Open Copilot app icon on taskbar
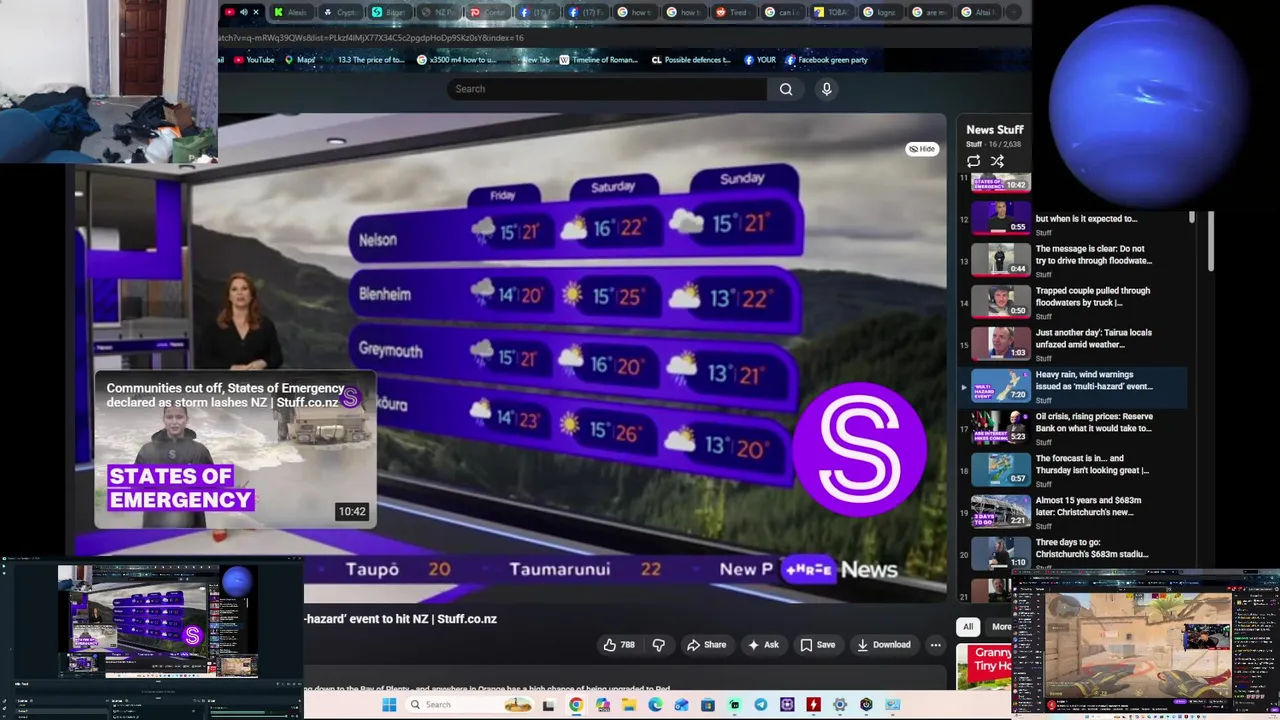 tap(603, 705)
